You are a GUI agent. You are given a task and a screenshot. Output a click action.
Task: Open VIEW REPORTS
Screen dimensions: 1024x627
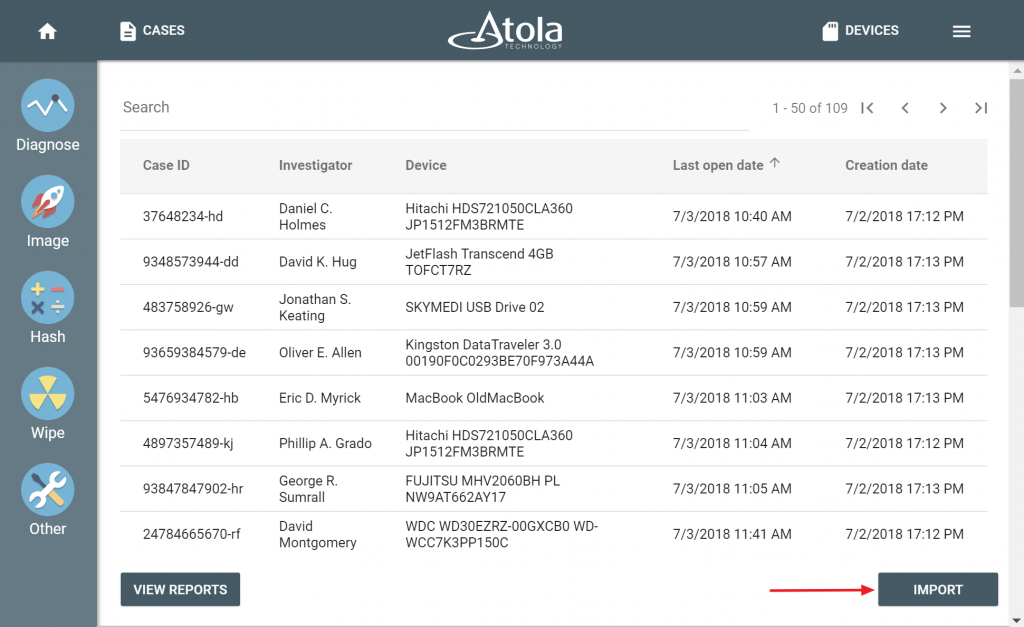pos(180,589)
